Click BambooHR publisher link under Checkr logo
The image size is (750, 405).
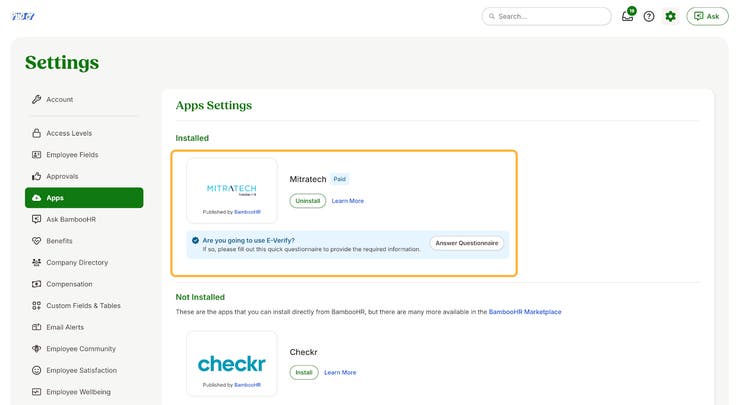[x=247, y=384]
